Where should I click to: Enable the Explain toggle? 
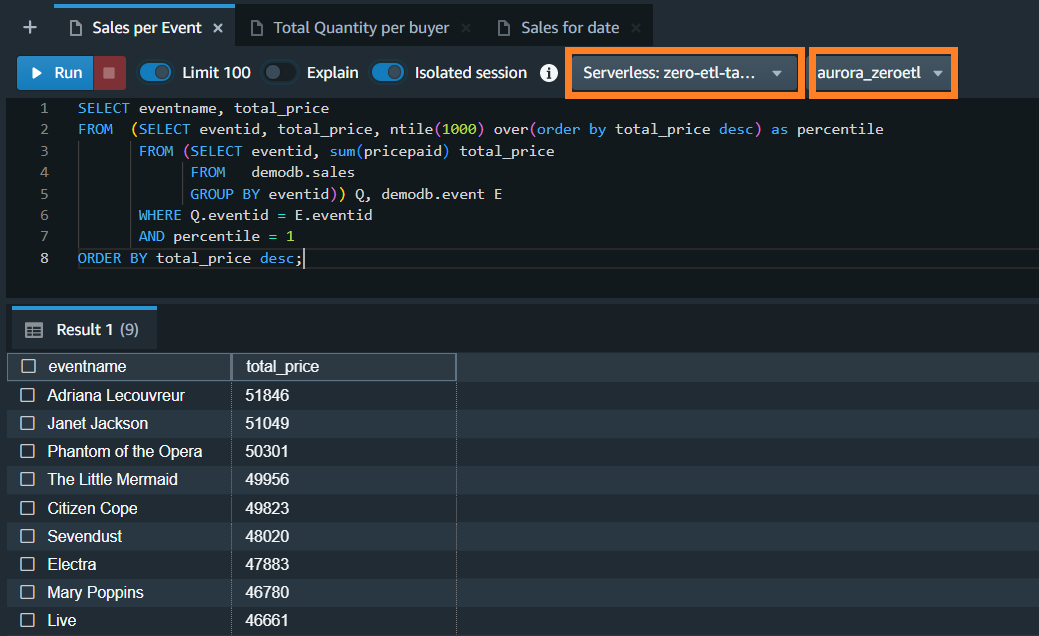point(280,73)
